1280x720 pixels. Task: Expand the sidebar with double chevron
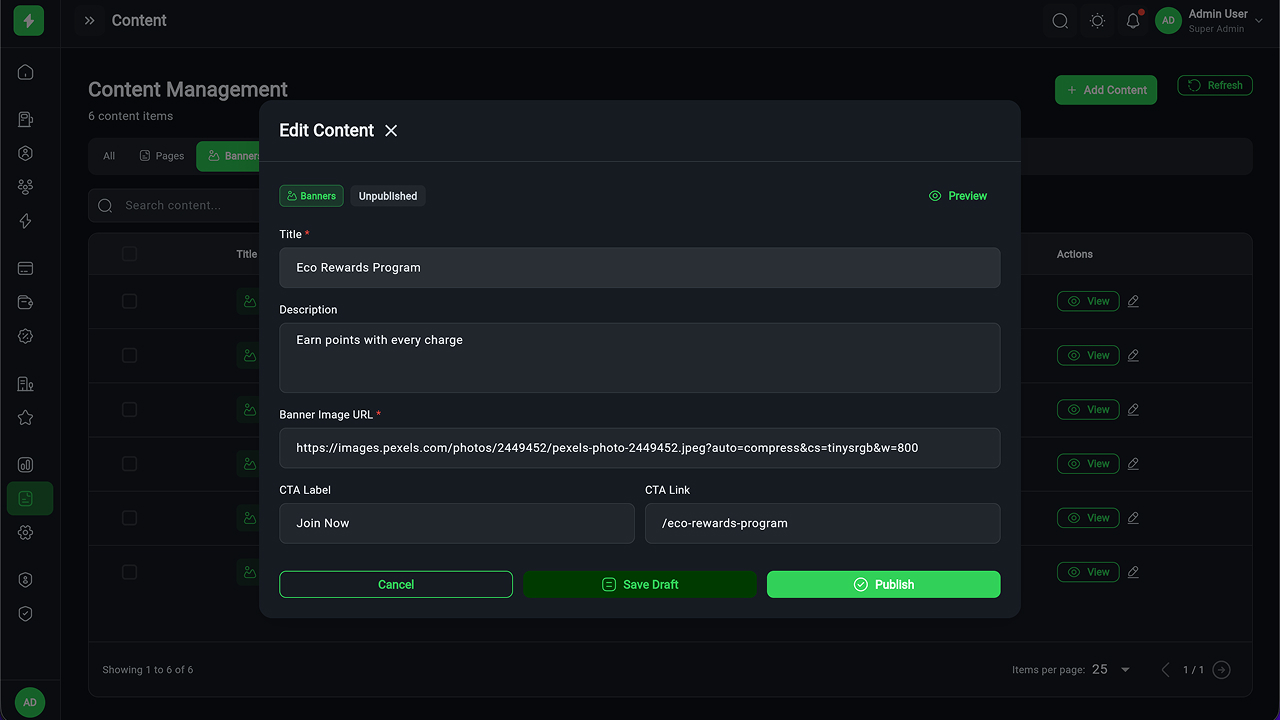tap(90, 21)
